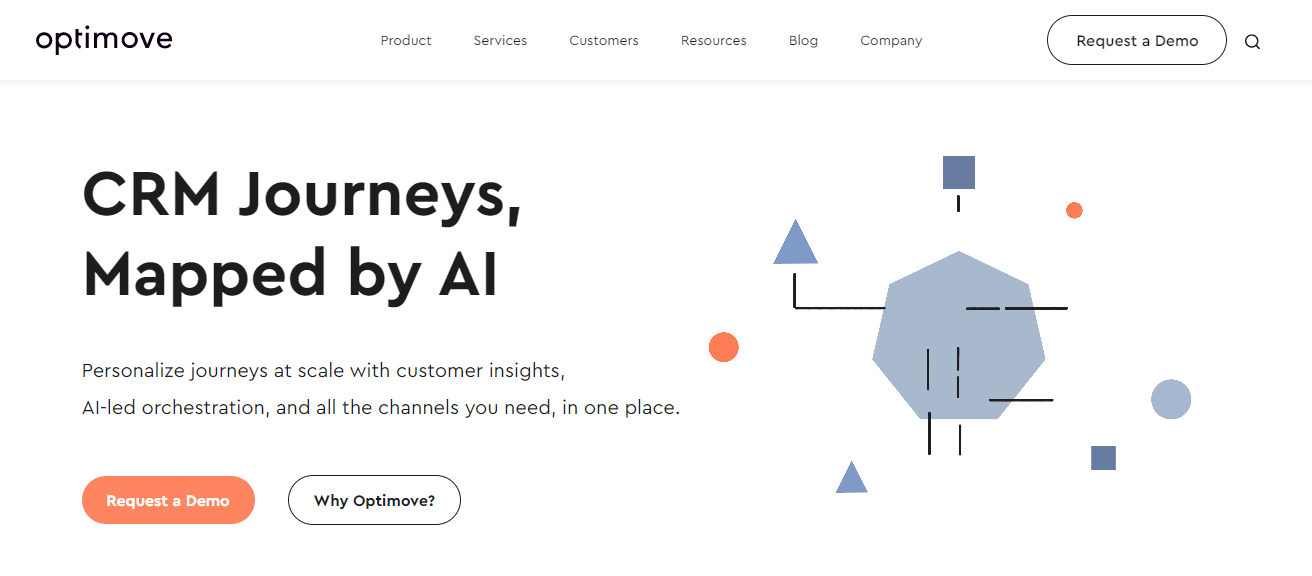Image resolution: width=1312 pixels, height=576 pixels.
Task: Click the small blue triangle below the heptagon
Action: click(x=851, y=479)
